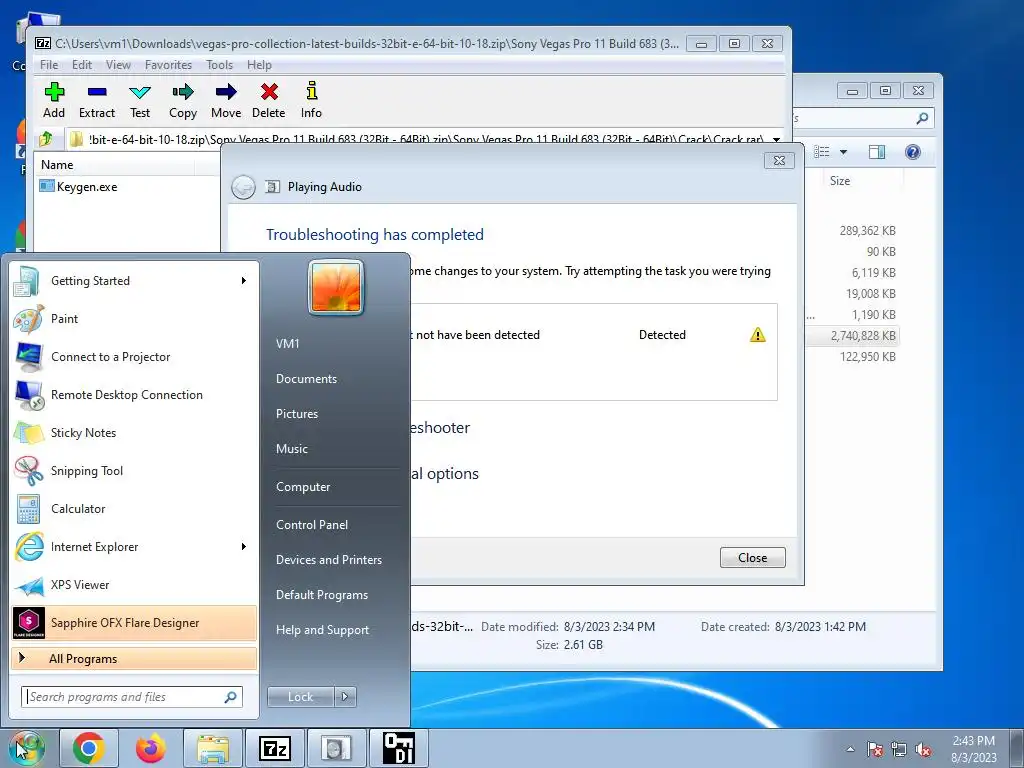The width and height of the screenshot is (1024, 768).
Task: Launch the Snipping Tool
Action: coord(134,471)
